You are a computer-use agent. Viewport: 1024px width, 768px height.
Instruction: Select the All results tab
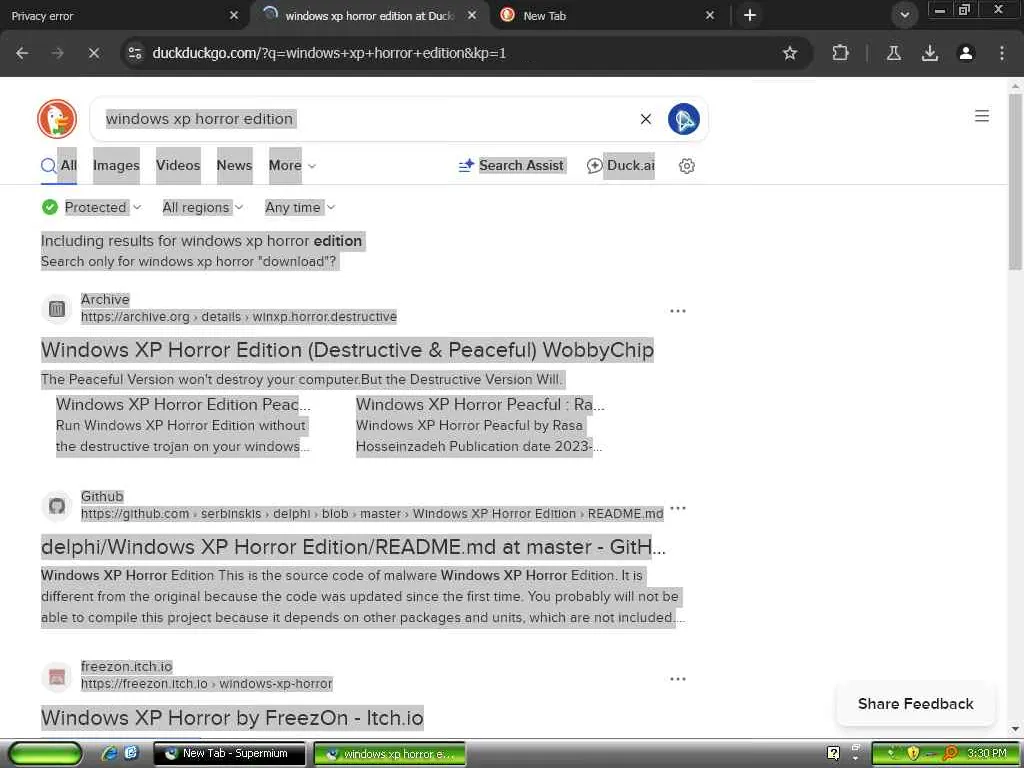tap(59, 165)
